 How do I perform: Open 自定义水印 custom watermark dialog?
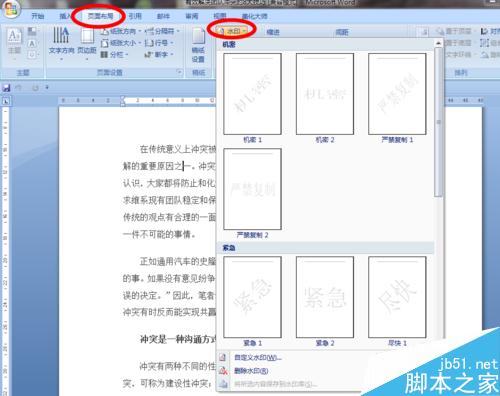pos(257,358)
